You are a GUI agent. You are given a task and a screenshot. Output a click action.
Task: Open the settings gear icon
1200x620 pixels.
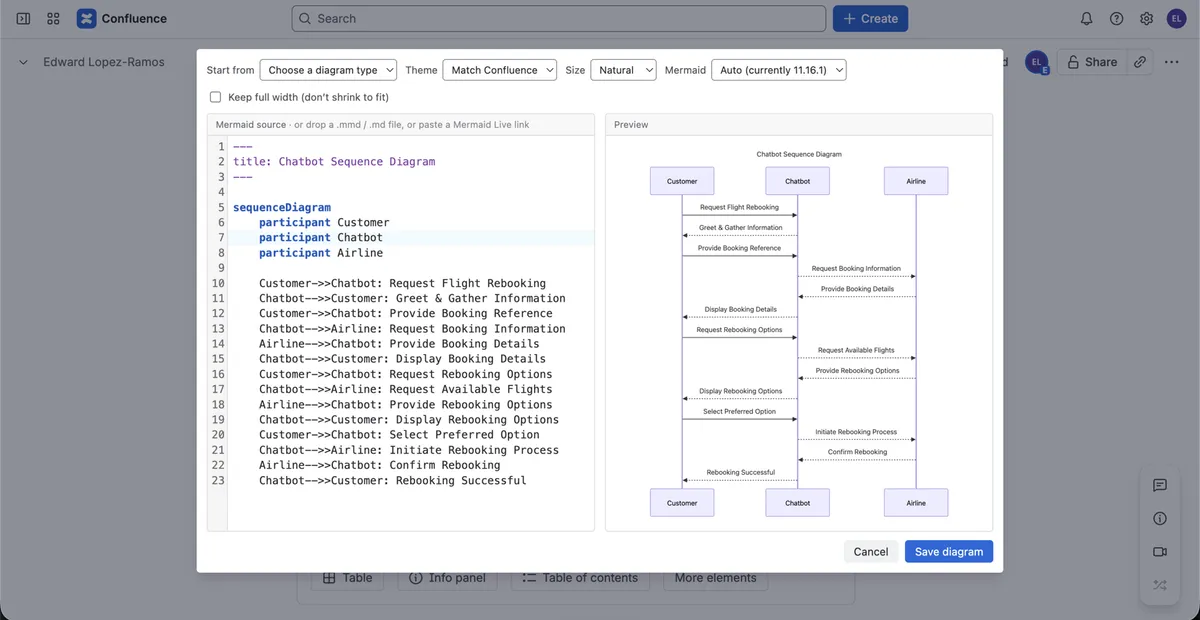[x=1146, y=18]
